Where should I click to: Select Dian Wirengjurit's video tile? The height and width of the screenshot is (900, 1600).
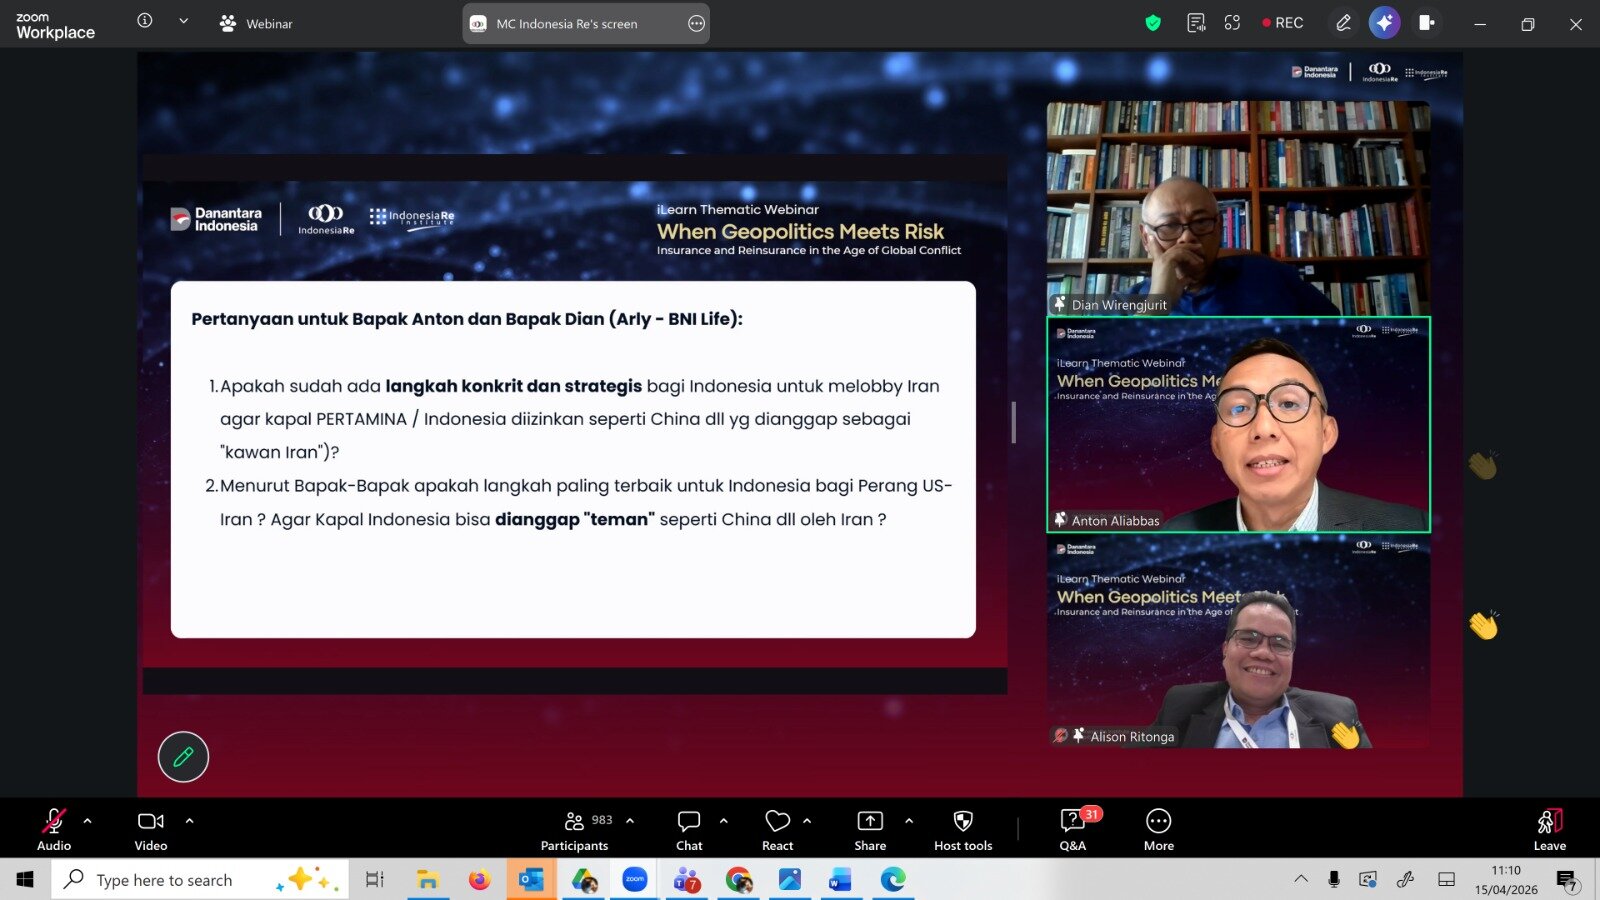pos(1238,208)
